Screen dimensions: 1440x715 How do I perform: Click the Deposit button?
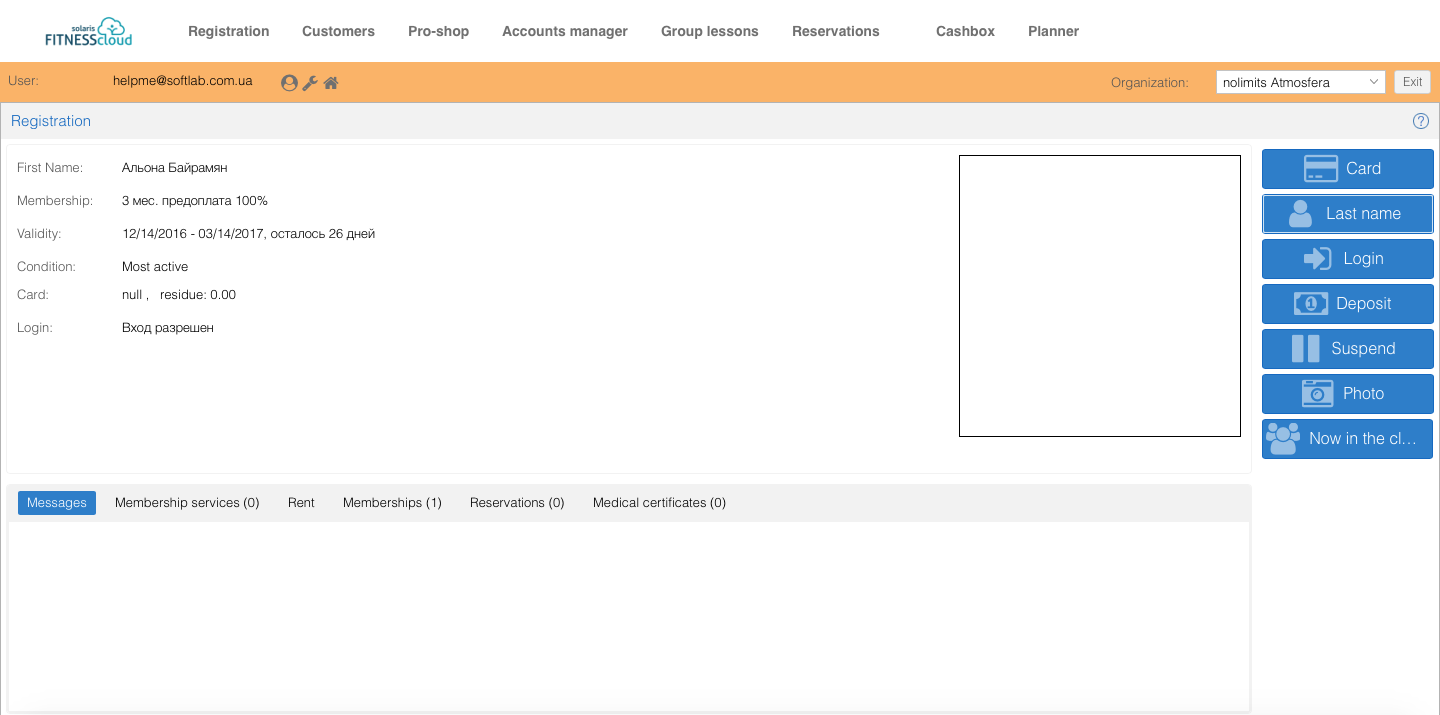[x=1348, y=304]
